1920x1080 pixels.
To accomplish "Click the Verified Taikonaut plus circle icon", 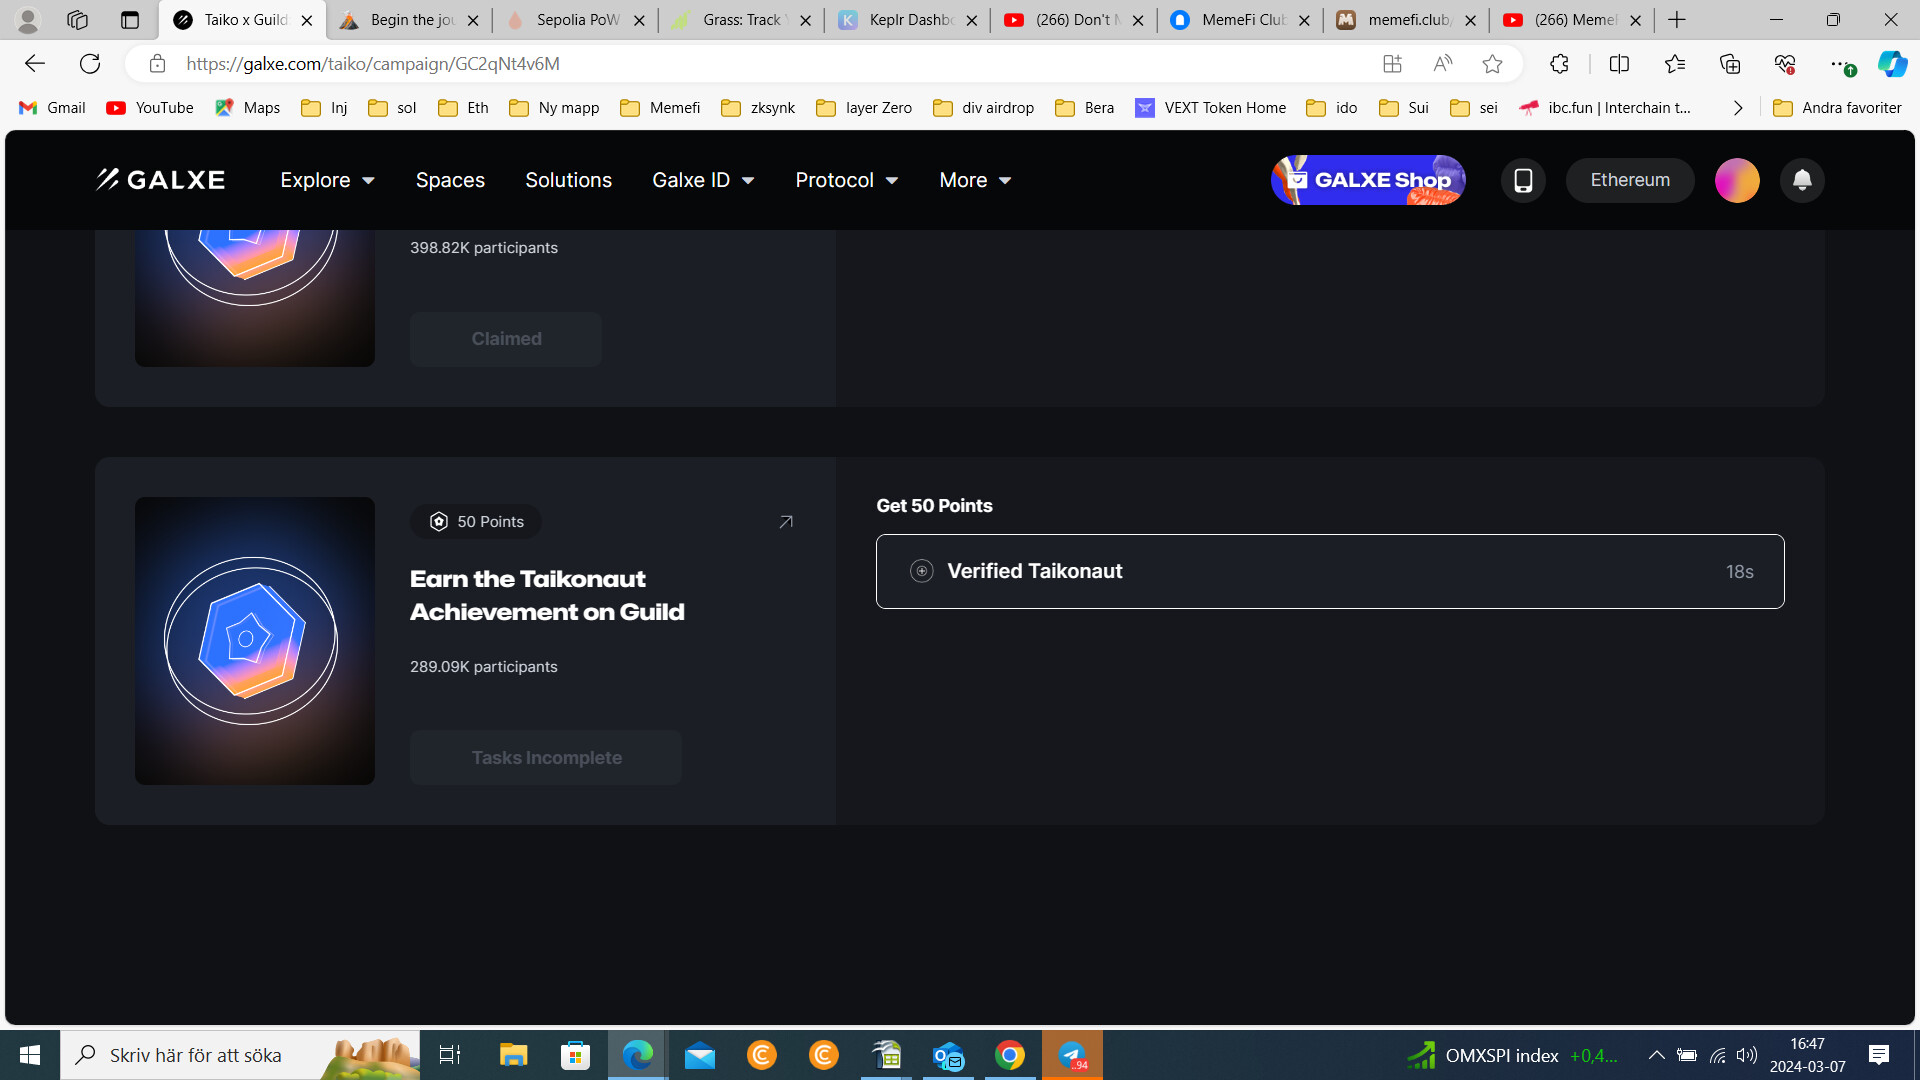I will pos(922,571).
